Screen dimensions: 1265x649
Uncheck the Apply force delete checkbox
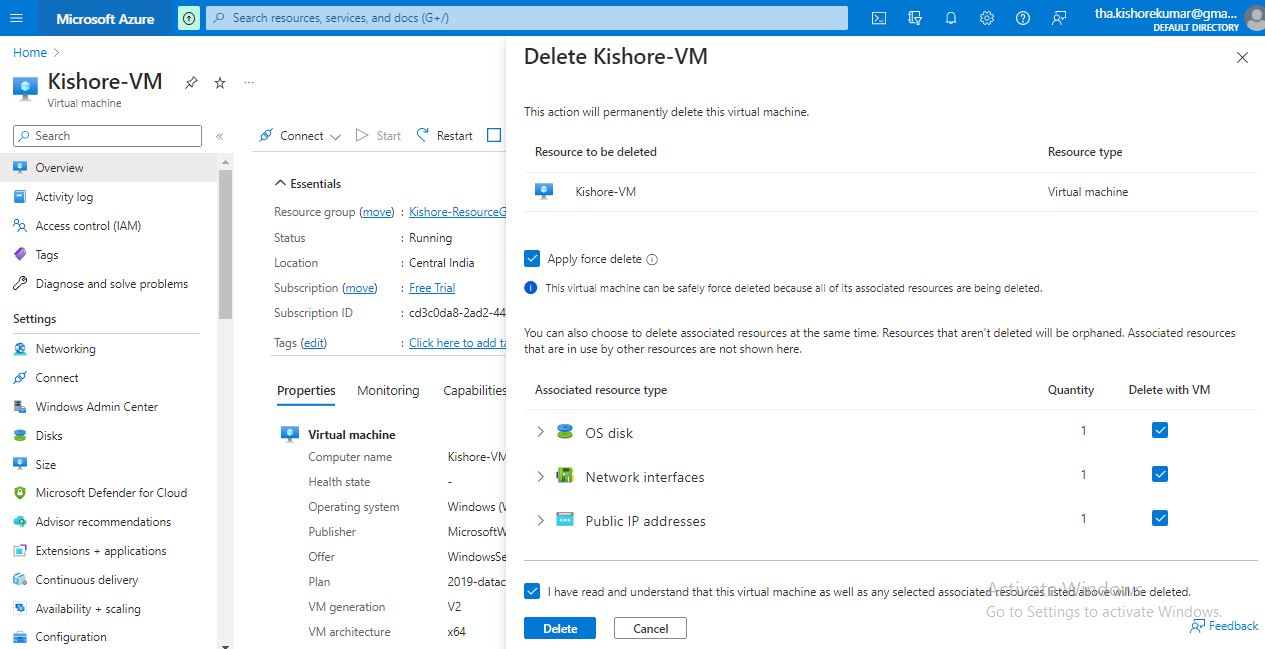click(533, 259)
